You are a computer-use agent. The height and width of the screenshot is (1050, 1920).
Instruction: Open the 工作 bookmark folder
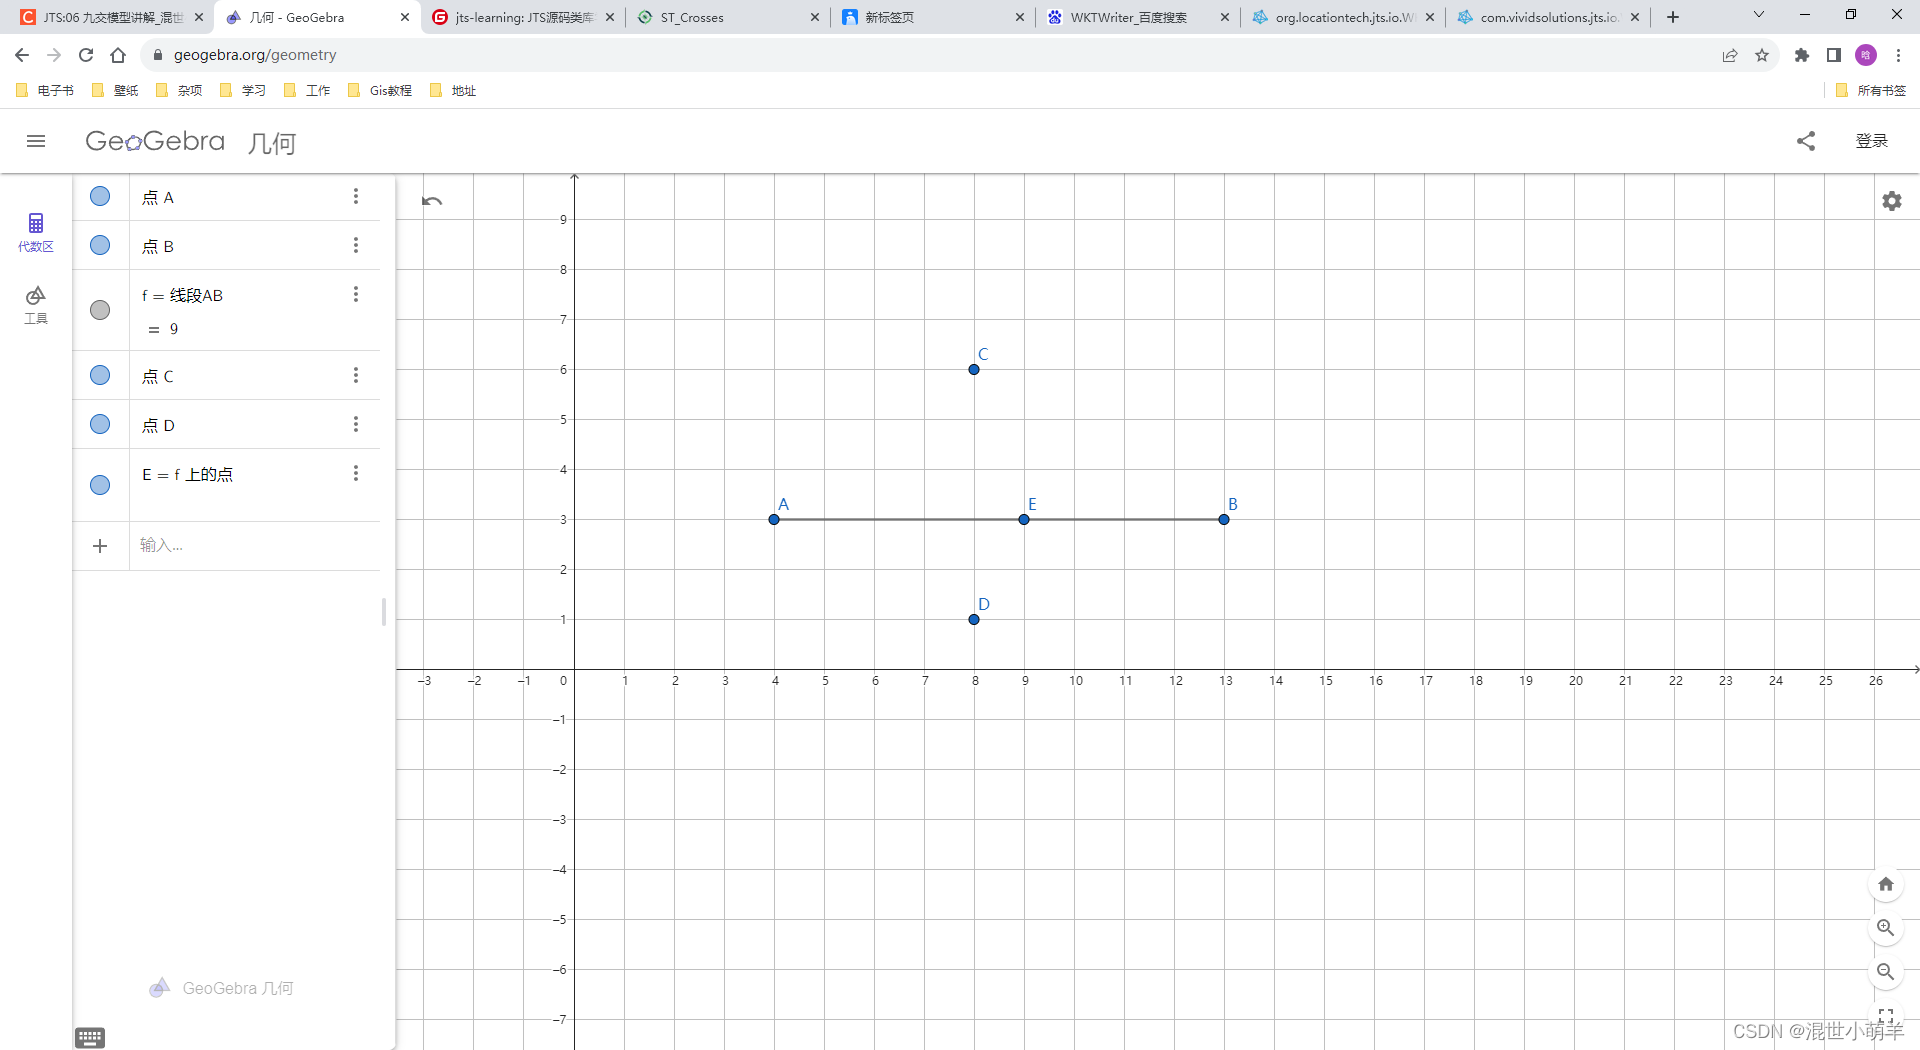click(x=307, y=90)
